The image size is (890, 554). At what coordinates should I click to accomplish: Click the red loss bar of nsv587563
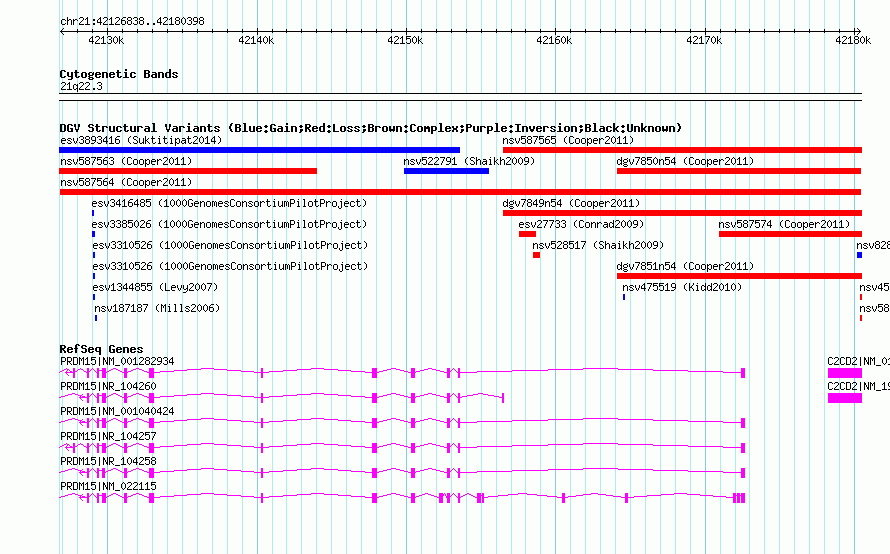pos(188,171)
